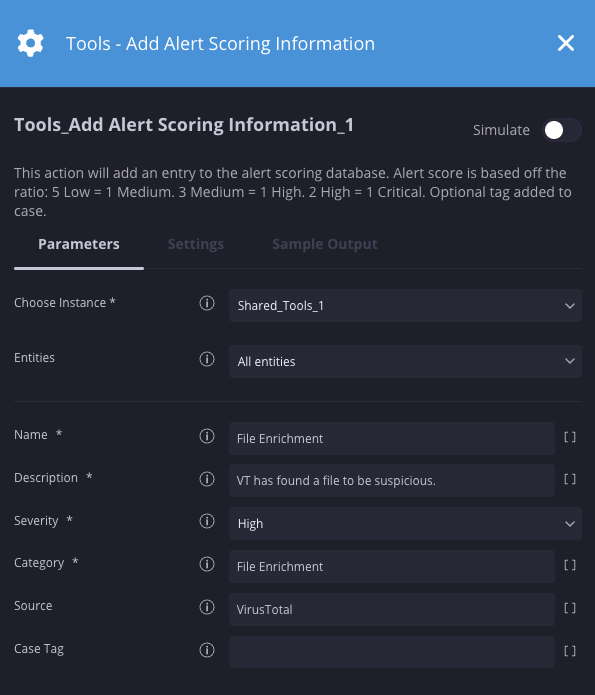Click placeholder brackets next to Source field
This screenshot has width=595, height=695.
click(570, 608)
